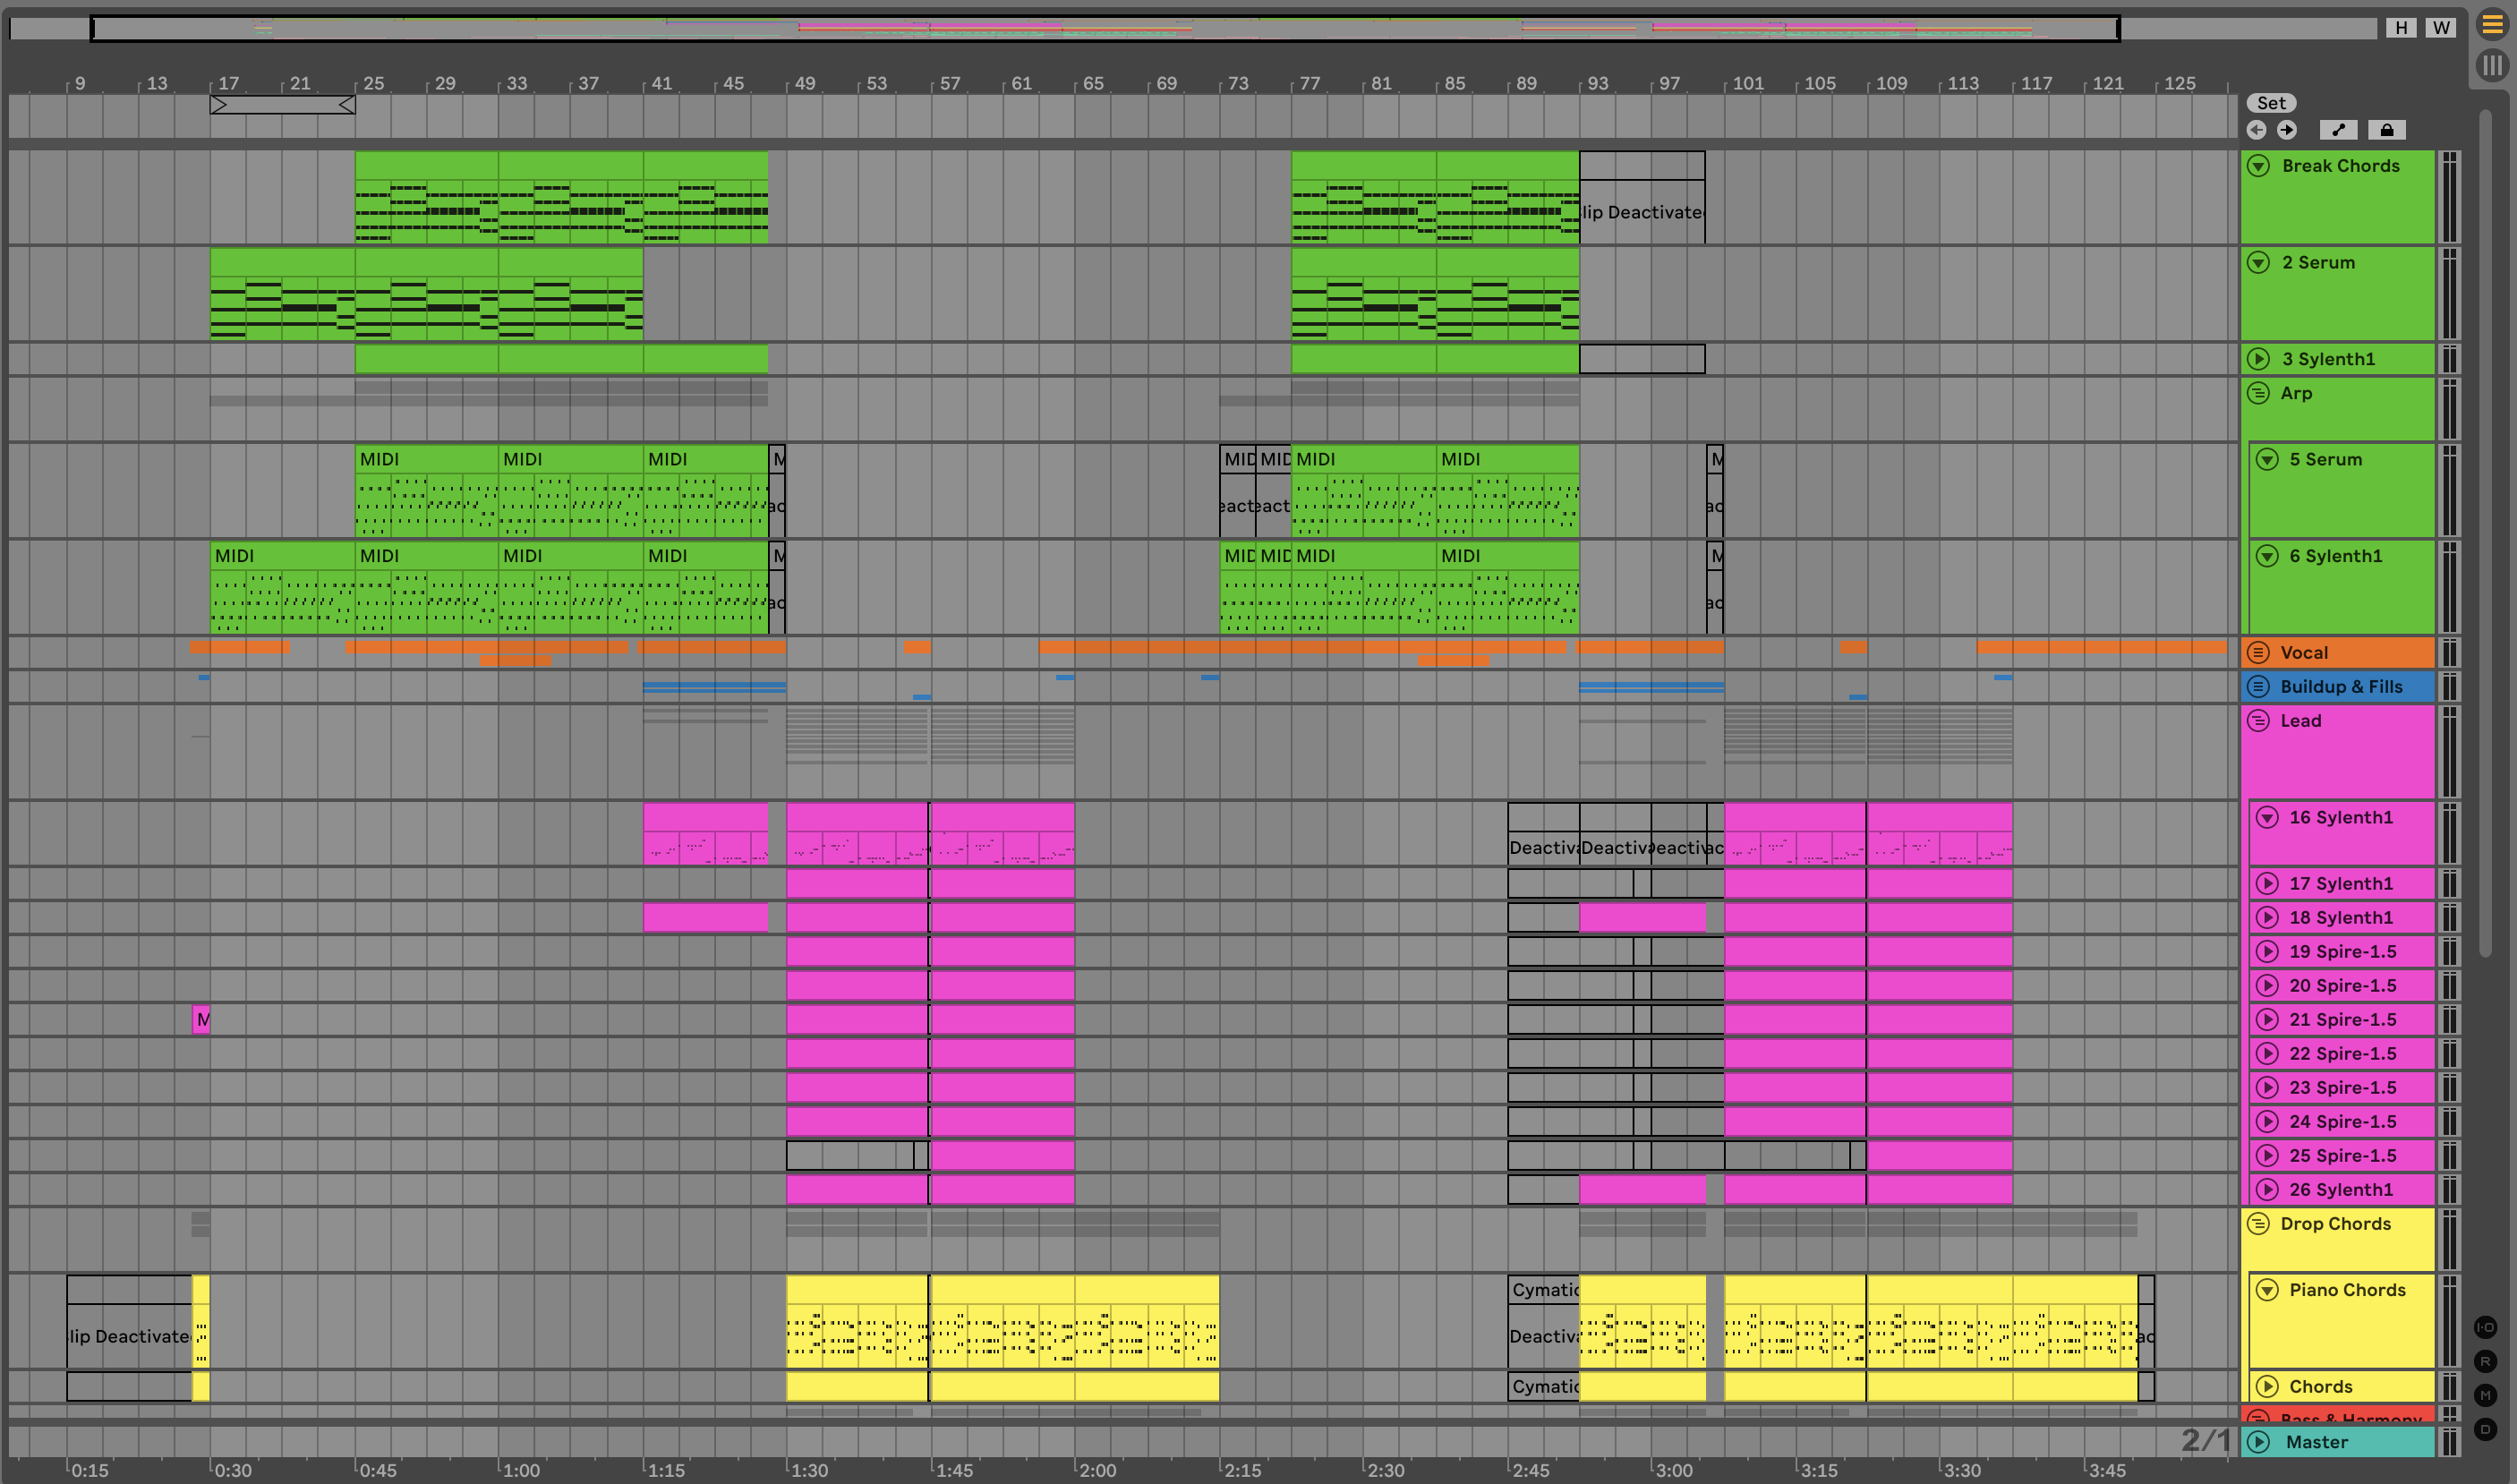
Task: Toggle the Mixer section M button
Action: (x=2485, y=1395)
